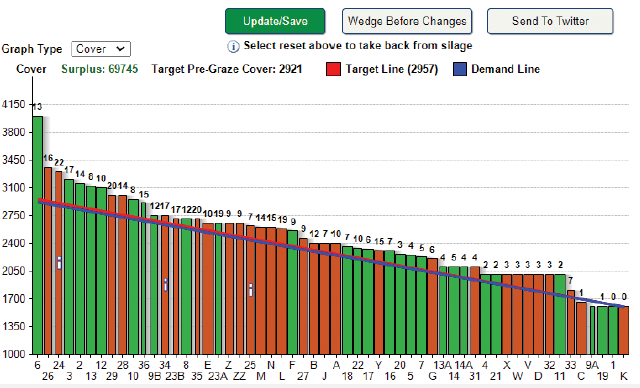
Task: Click the x-axis label ZZ
Action: coord(239,376)
